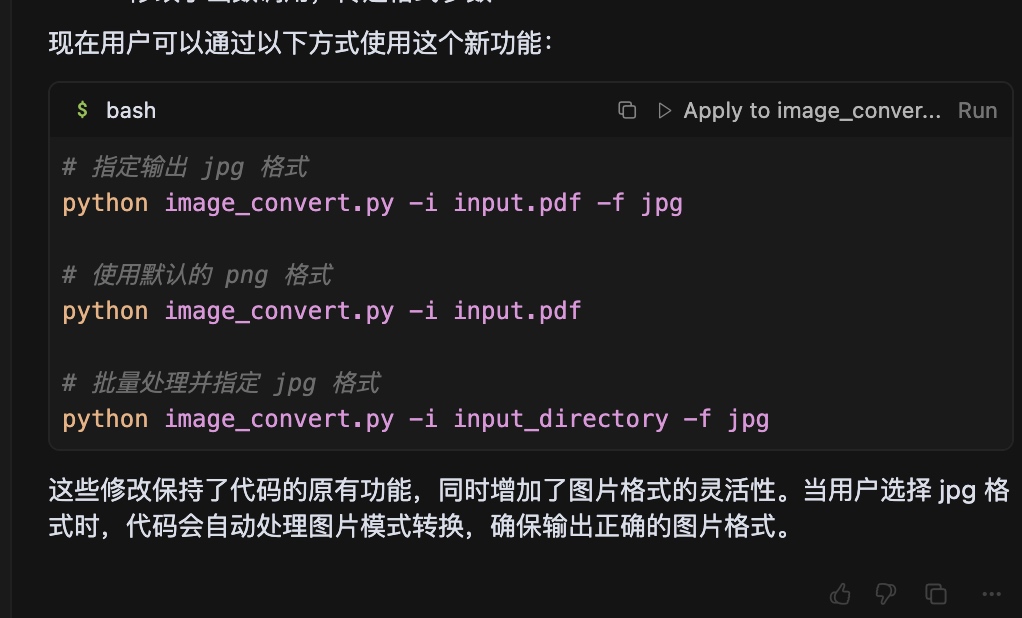Give the response a thumbs down
1022x618 pixels.
coord(886,594)
